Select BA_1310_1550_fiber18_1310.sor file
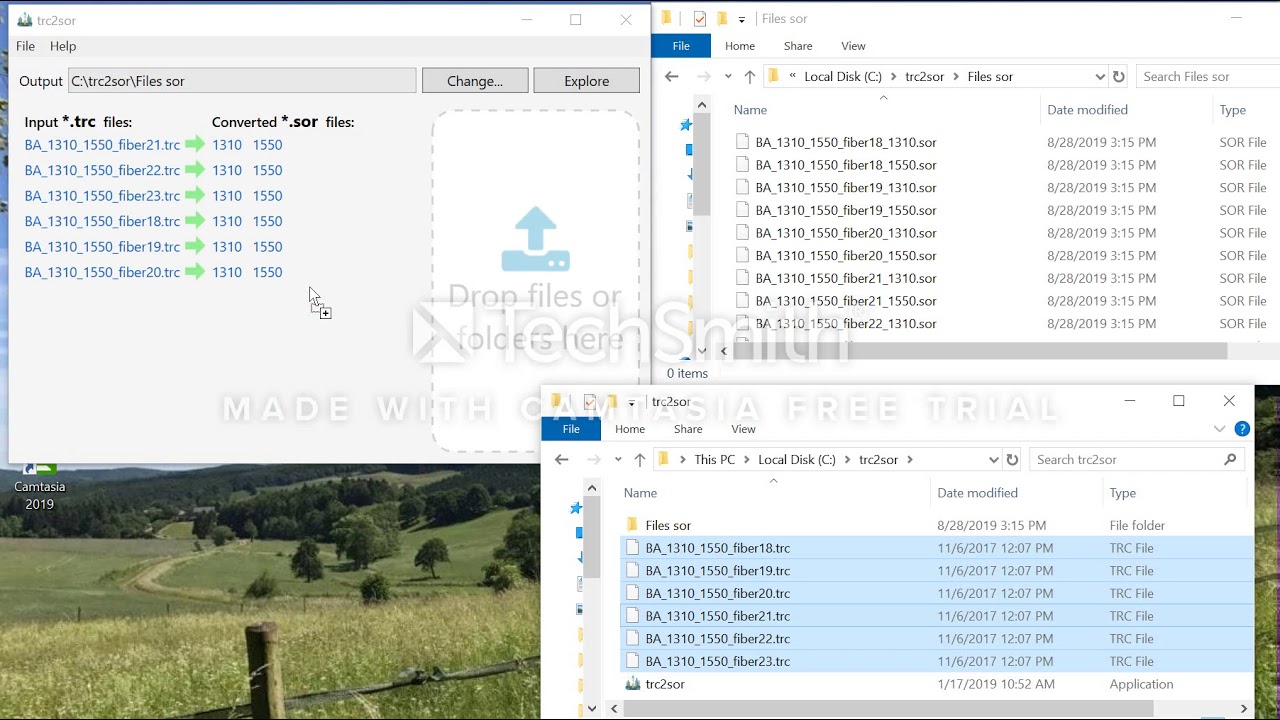 click(x=846, y=142)
